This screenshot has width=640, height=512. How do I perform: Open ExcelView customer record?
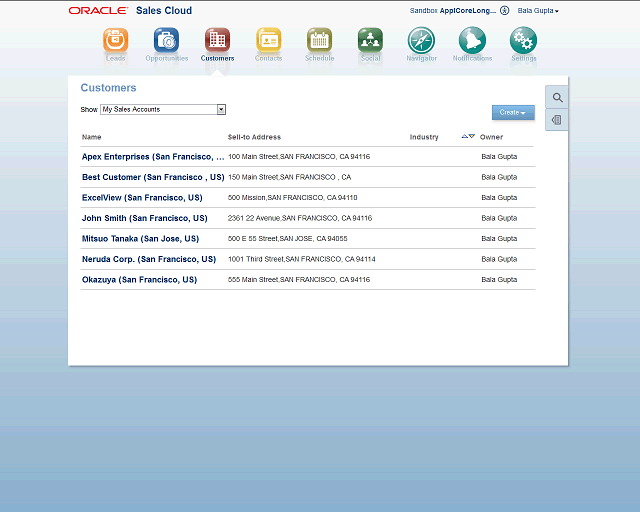pyautogui.click(x=142, y=198)
